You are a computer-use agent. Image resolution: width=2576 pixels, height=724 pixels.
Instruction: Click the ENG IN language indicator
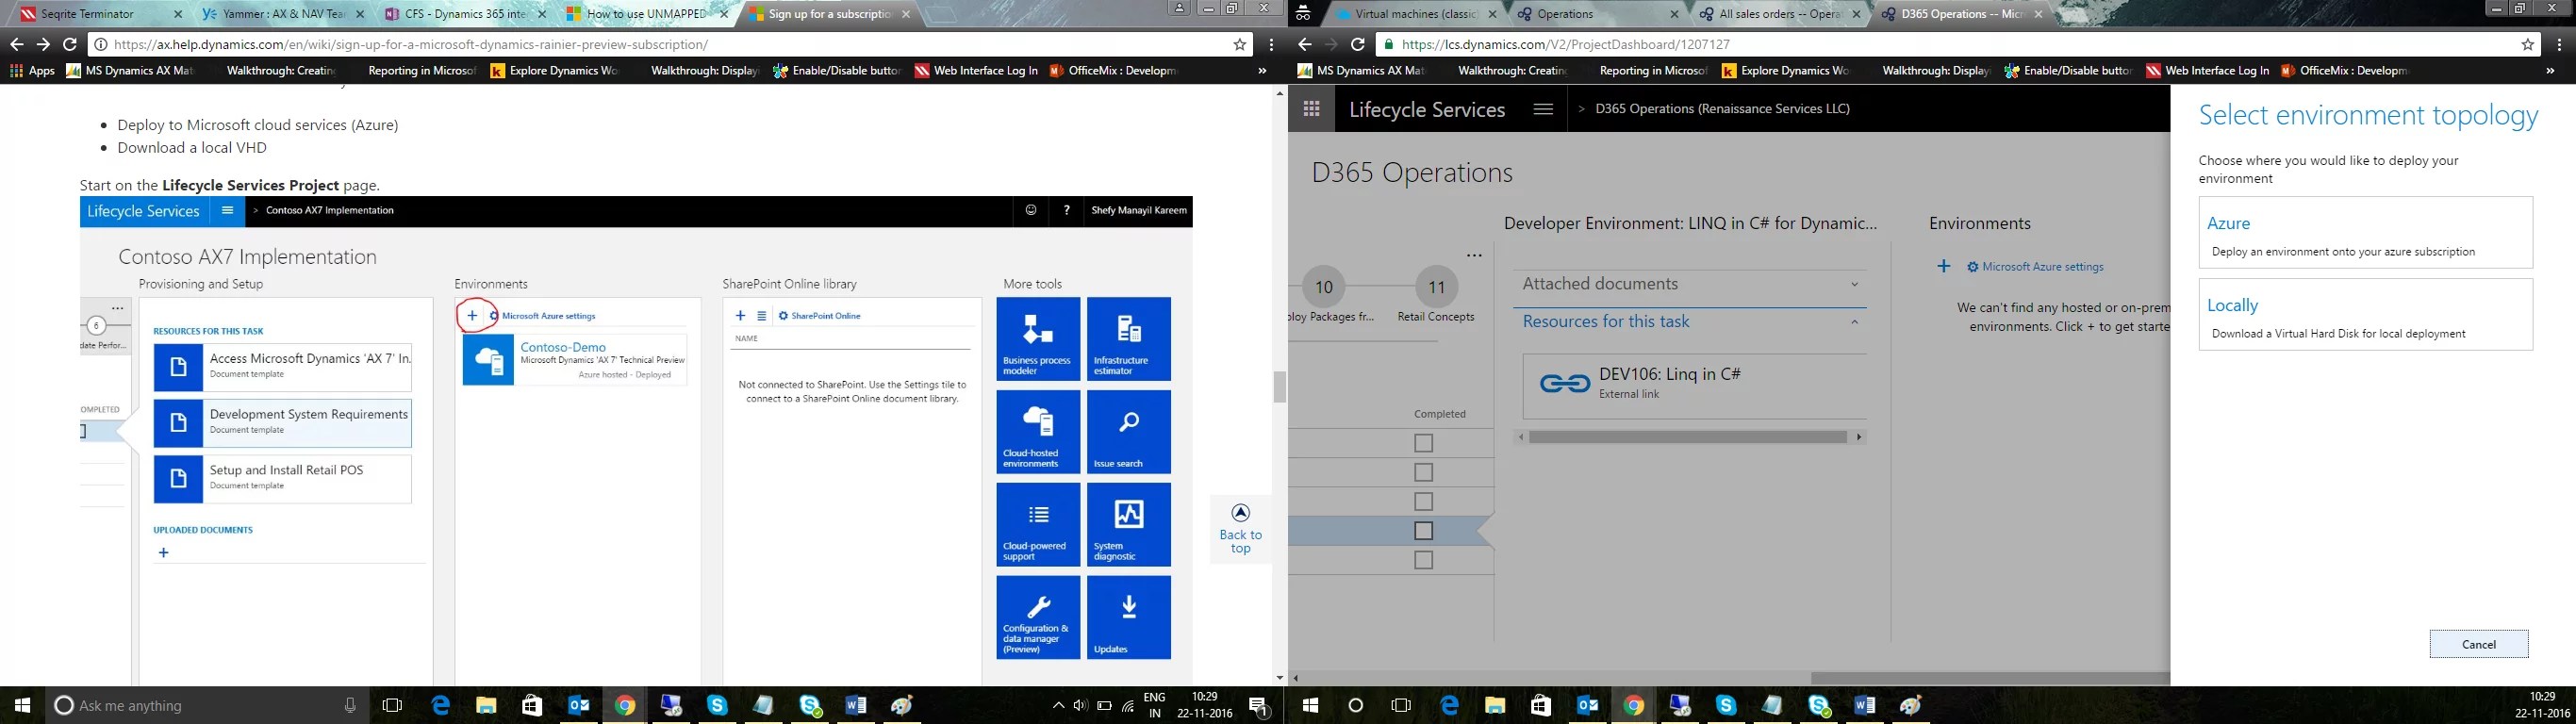1154,705
